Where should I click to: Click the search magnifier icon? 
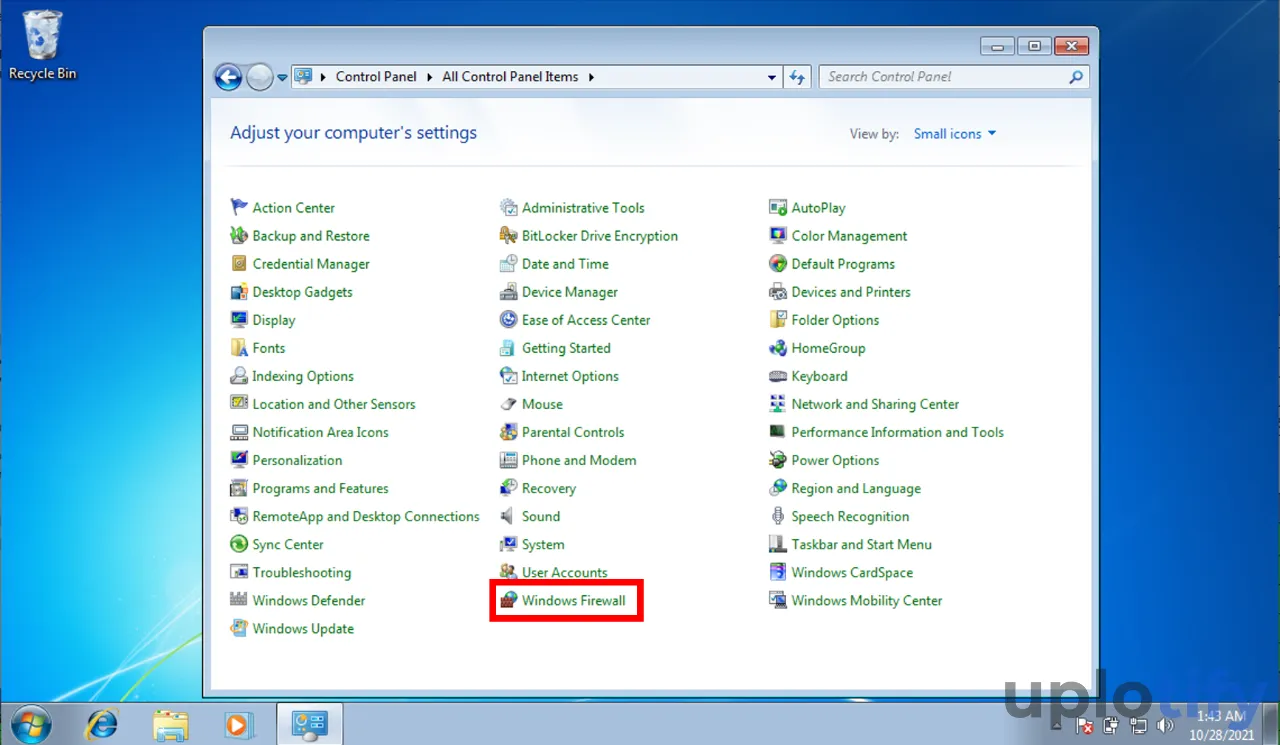click(x=1076, y=77)
